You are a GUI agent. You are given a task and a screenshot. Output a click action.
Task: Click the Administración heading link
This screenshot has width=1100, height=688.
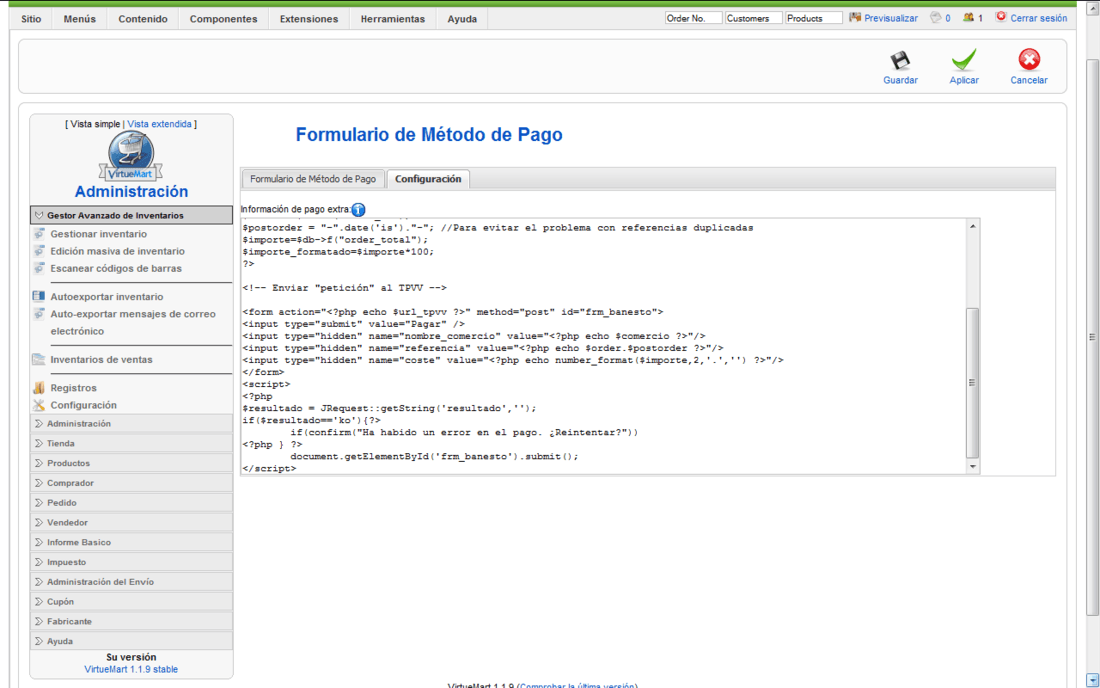coord(131,191)
